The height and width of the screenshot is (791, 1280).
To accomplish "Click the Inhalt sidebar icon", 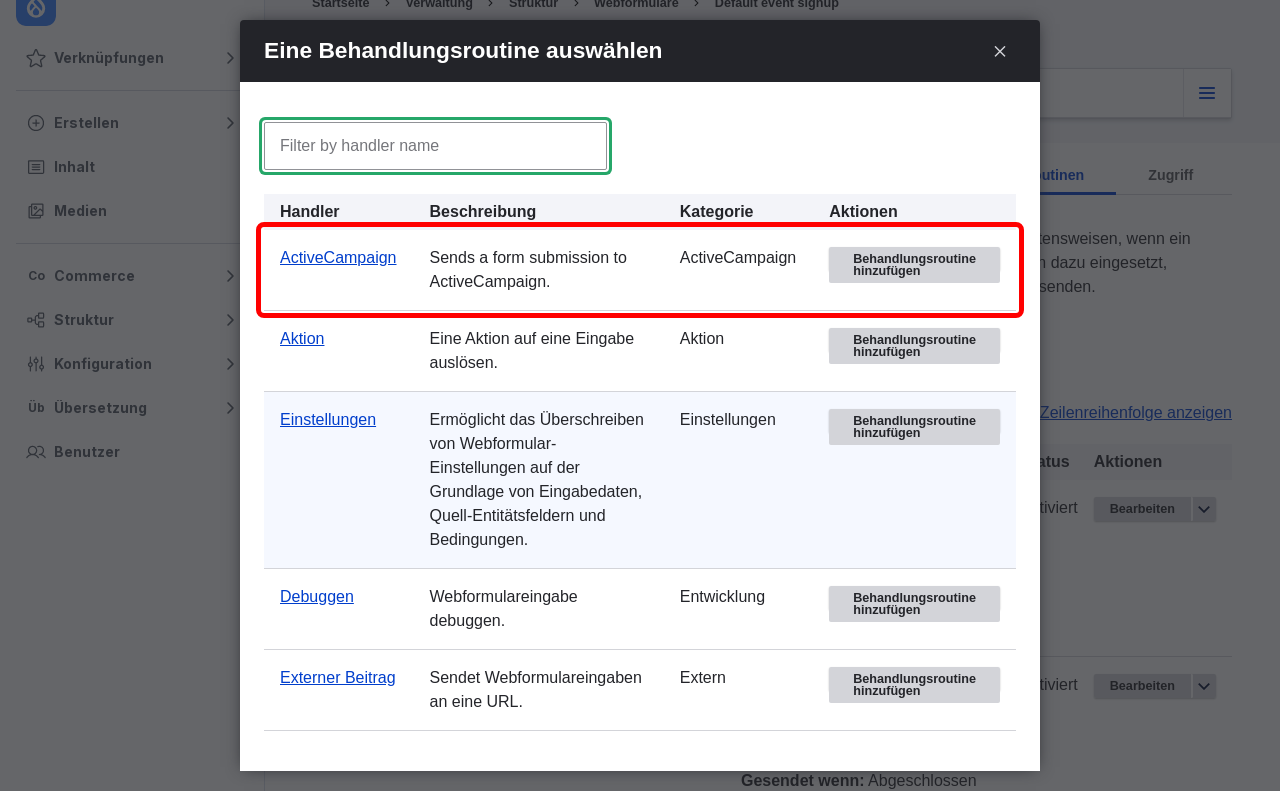I will point(36,167).
